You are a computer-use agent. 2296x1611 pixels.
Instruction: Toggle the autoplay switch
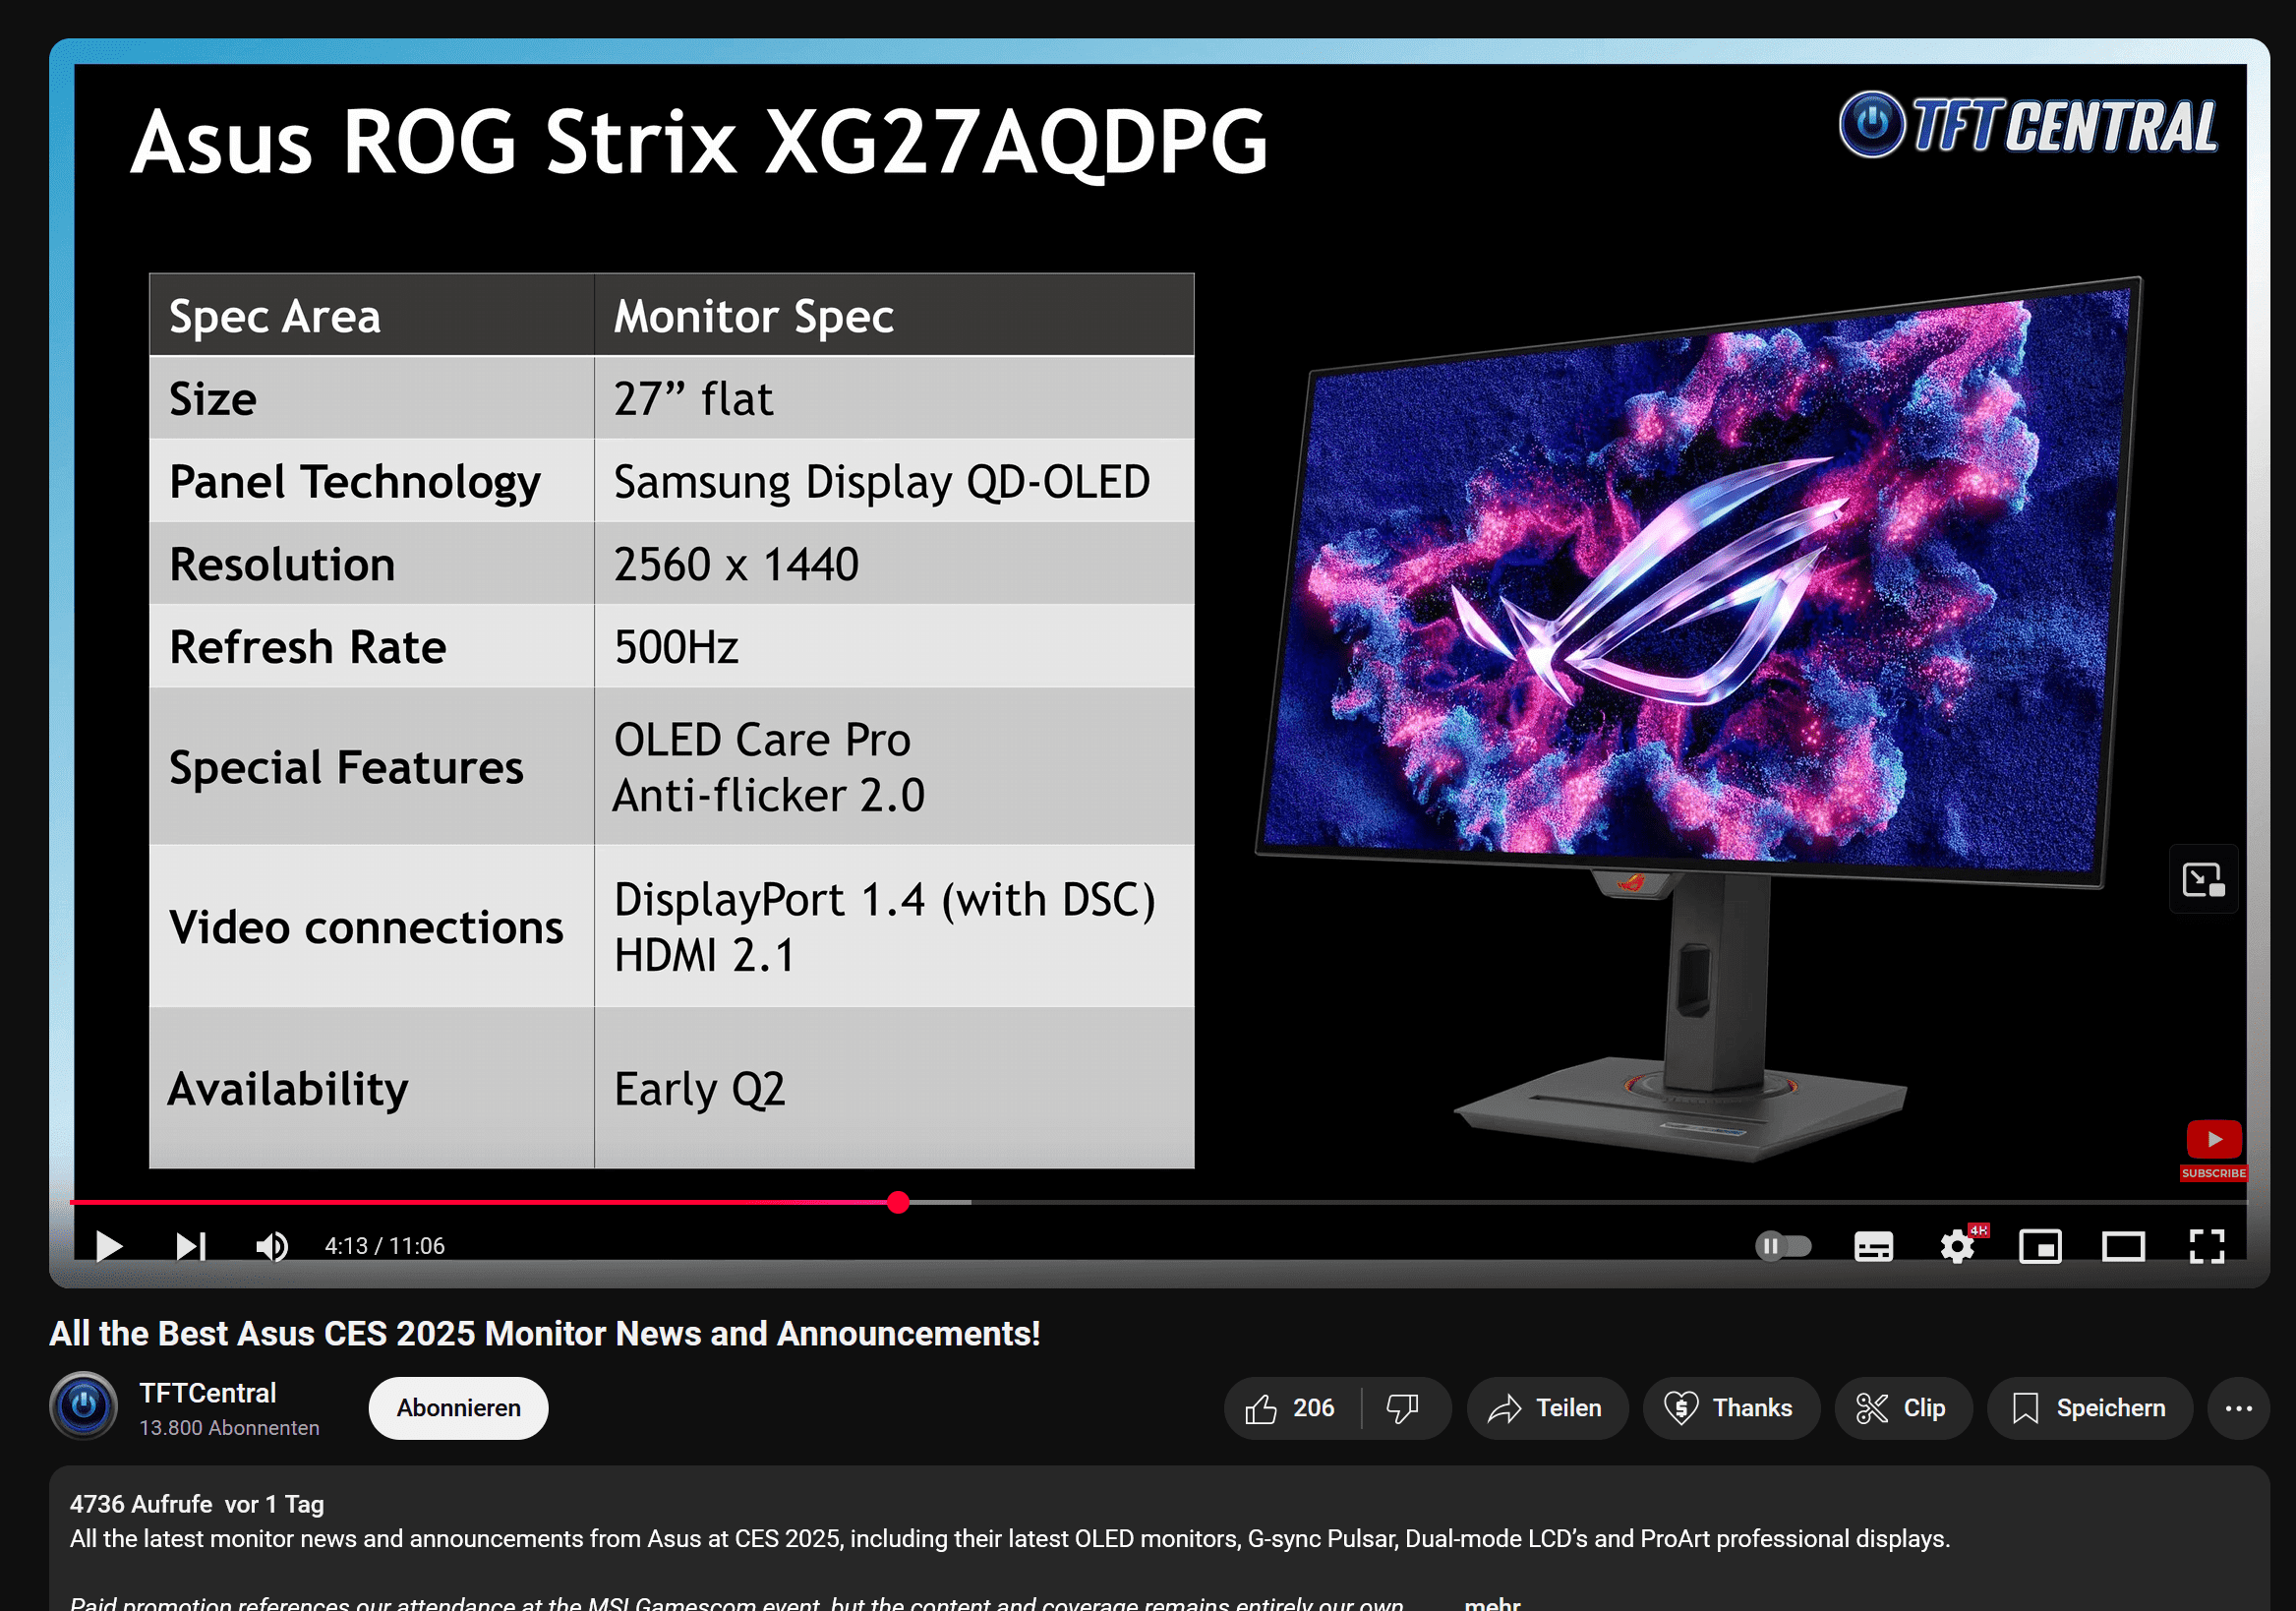coord(1783,1246)
